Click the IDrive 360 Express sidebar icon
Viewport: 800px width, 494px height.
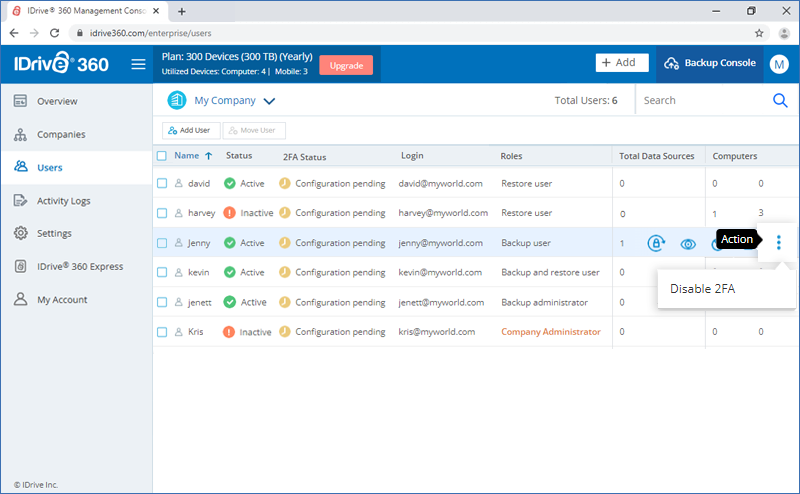[x=20, y=266]
